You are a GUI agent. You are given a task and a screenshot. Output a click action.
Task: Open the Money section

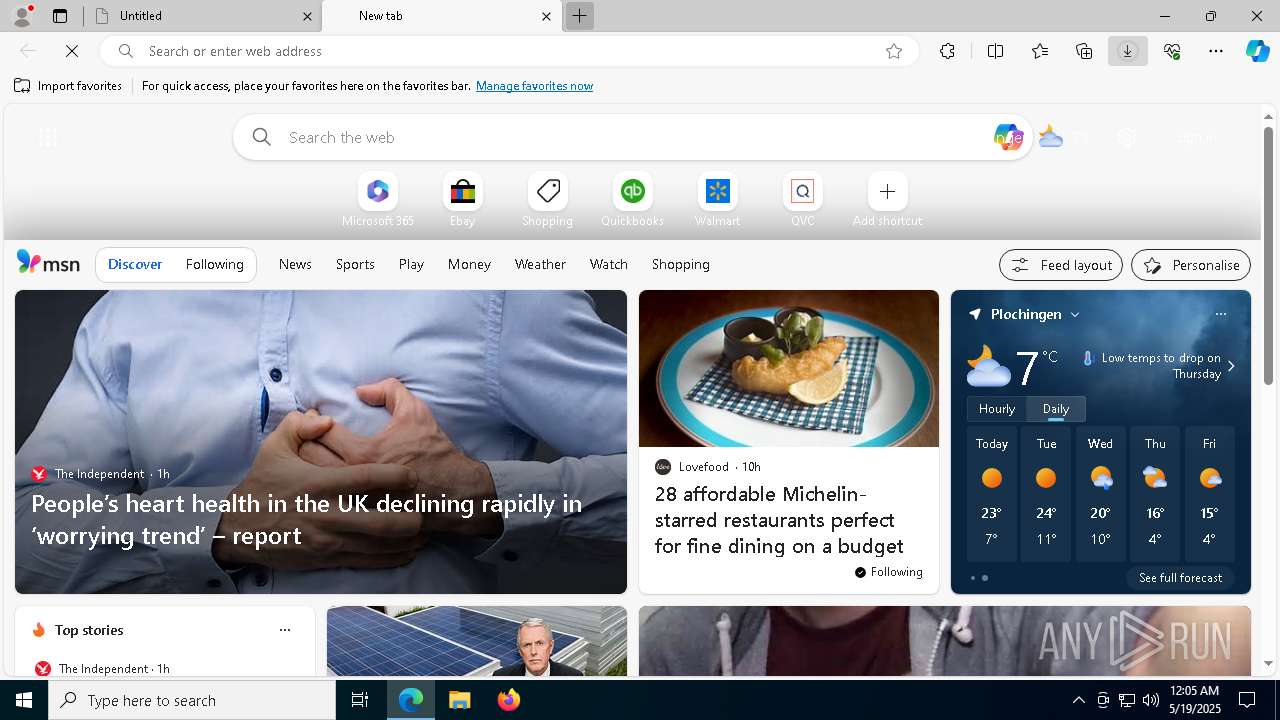point(469,264)
